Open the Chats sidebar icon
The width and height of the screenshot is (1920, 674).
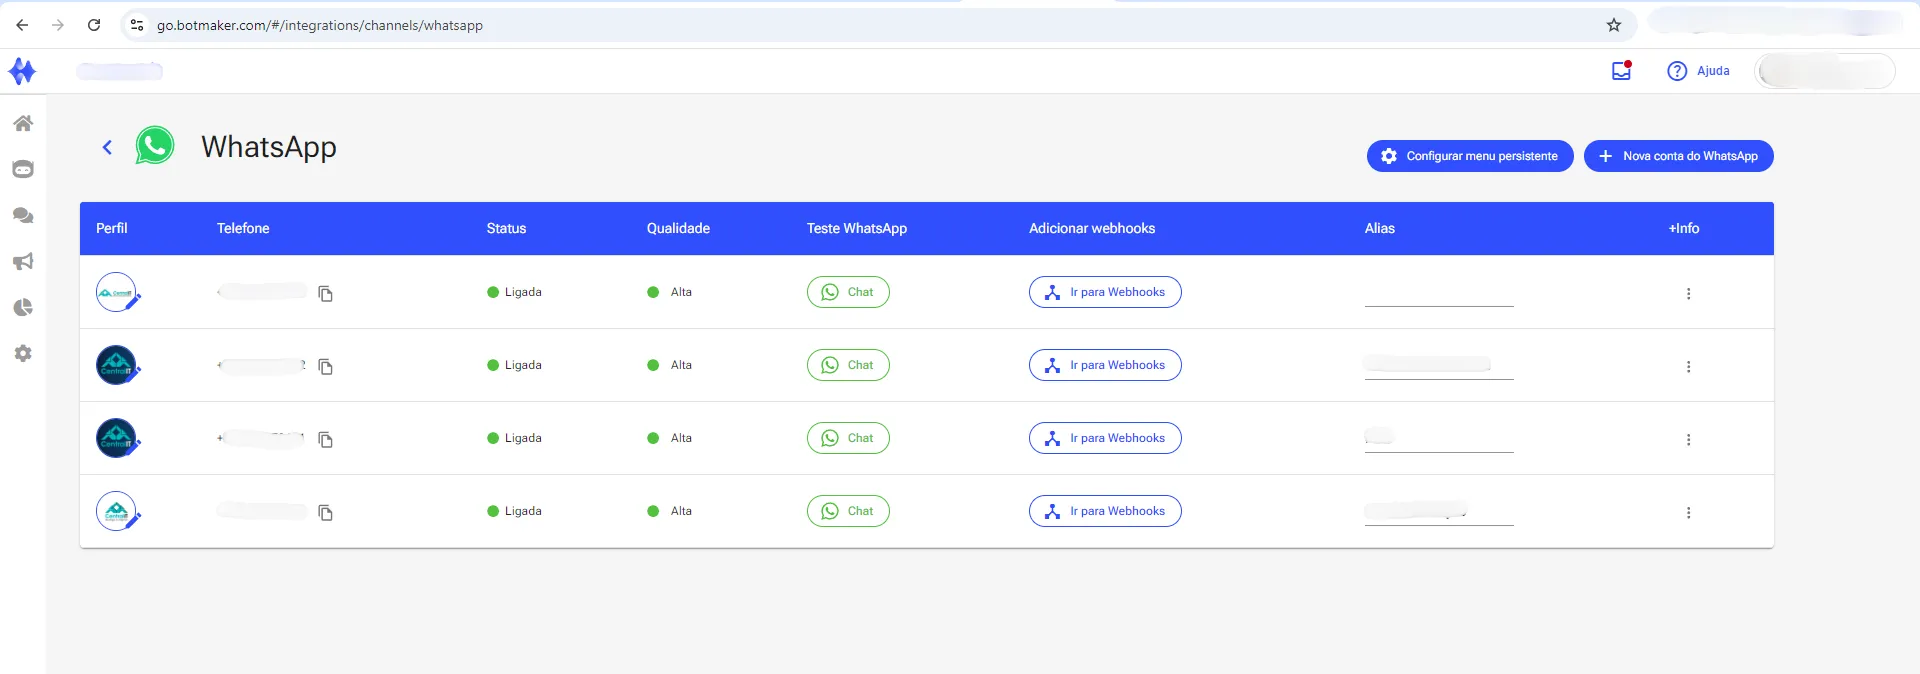(23, 215)
